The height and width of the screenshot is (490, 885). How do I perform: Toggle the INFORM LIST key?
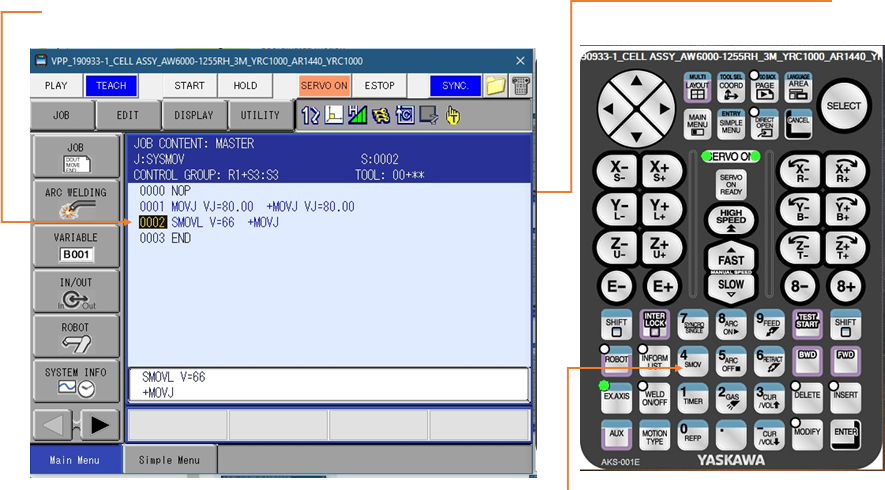click(x=655, y=361)
